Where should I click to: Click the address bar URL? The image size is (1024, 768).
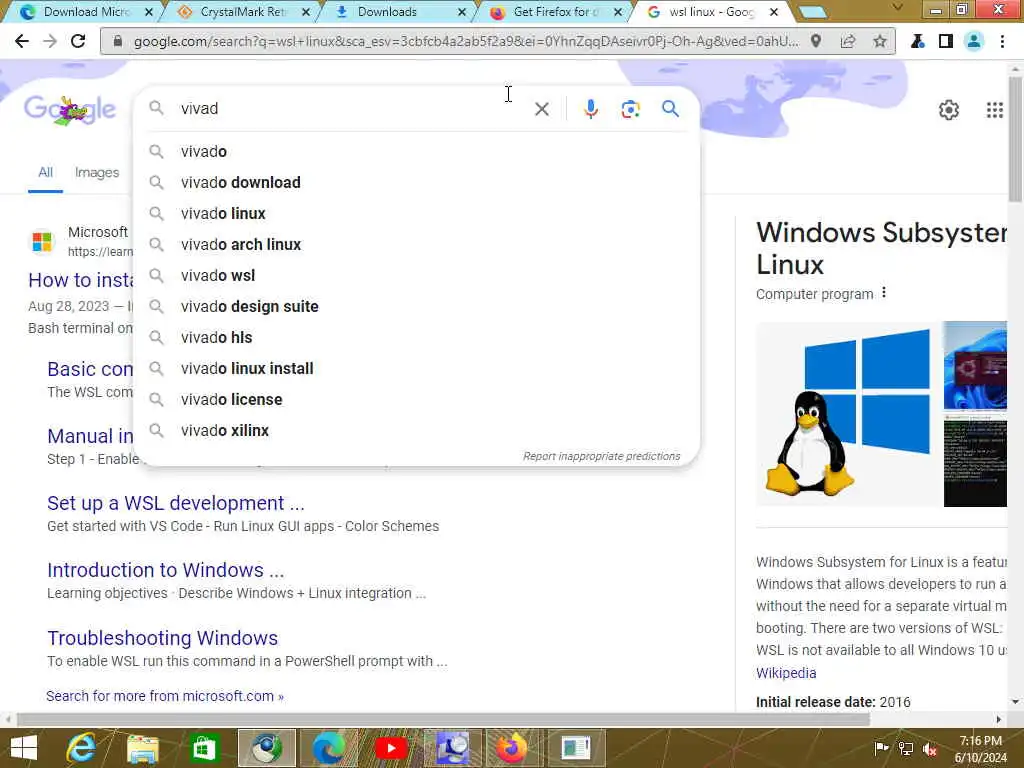coord(465,41)
